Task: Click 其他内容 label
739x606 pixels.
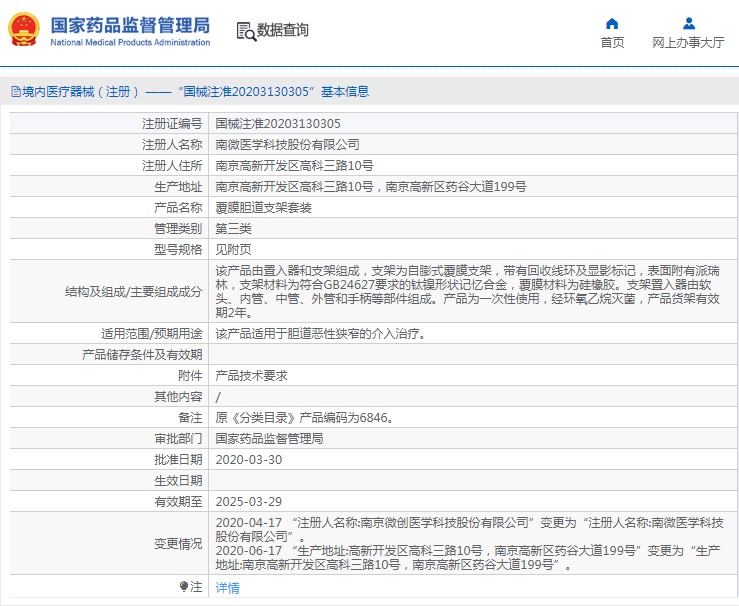Action: [178, 397]
